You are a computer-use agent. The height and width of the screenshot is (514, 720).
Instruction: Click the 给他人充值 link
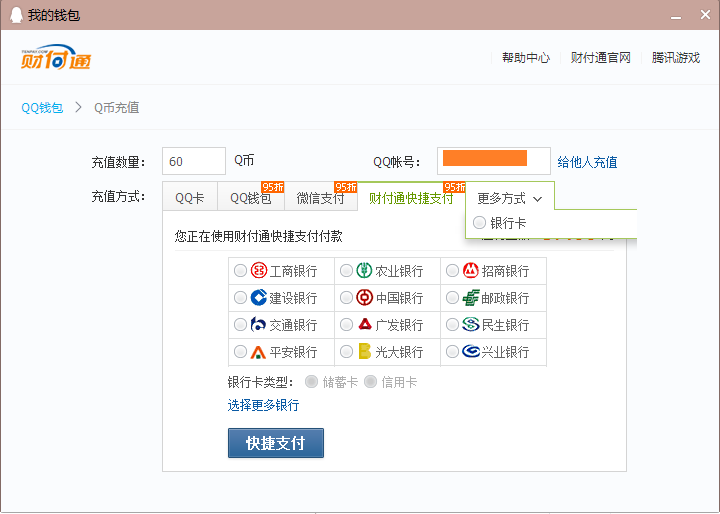click(587, 162)
